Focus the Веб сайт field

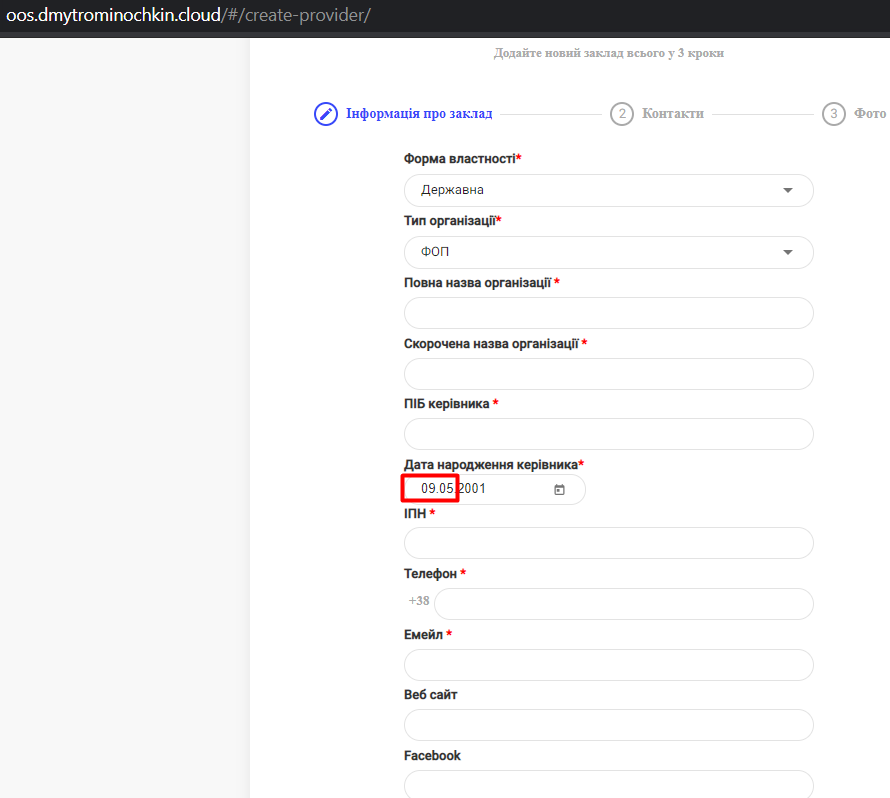tap(608, 725)
